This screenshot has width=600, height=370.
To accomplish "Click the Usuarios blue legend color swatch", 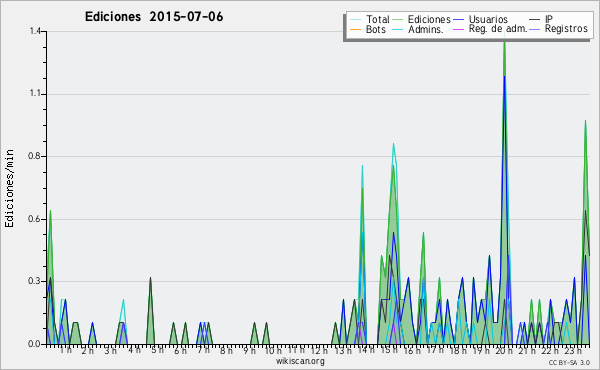I will tap(458, 20).
